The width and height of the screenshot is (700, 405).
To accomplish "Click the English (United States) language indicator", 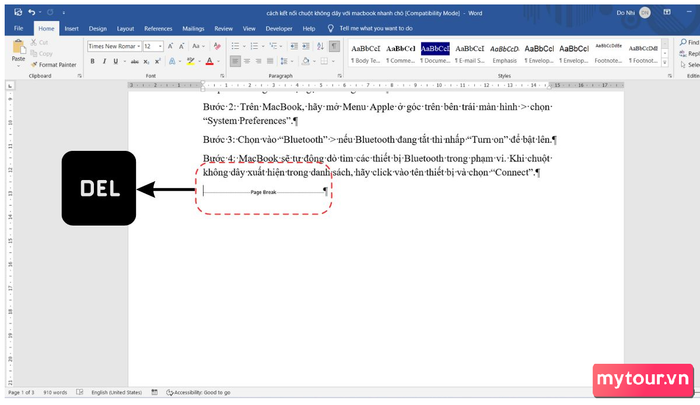I will point(117,392).
